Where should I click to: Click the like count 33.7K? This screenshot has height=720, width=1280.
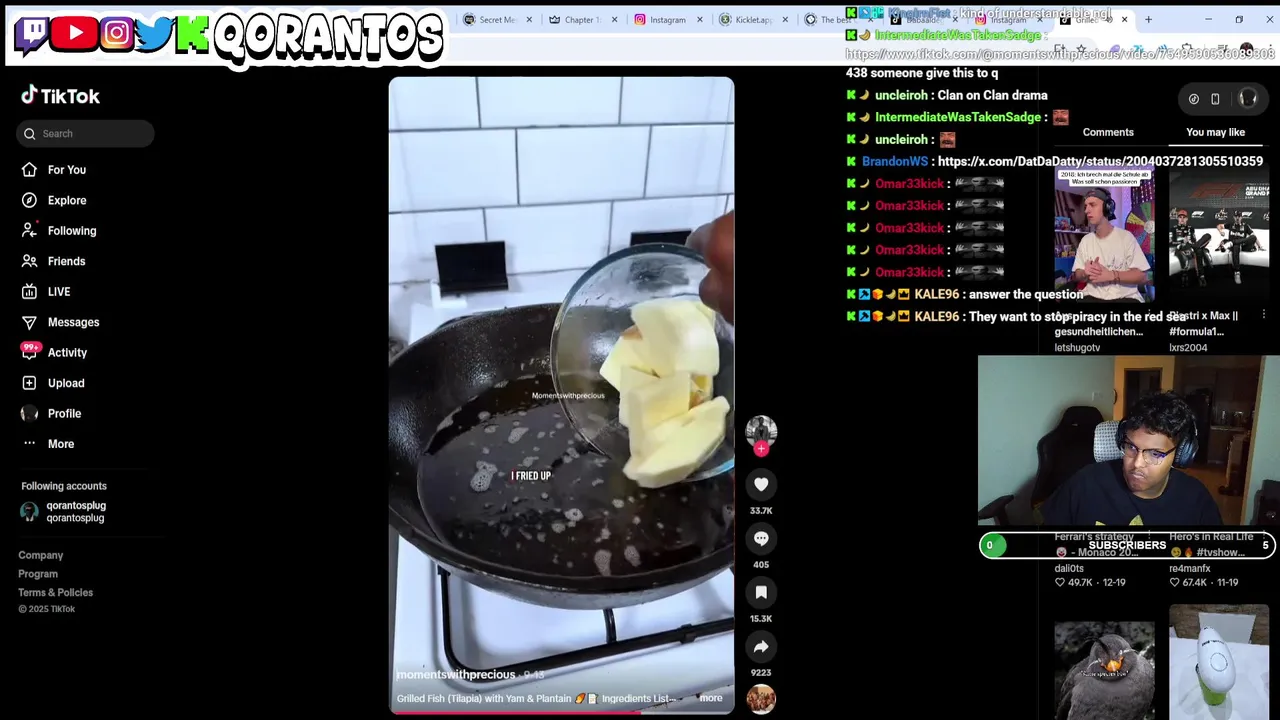coord(761,511)
